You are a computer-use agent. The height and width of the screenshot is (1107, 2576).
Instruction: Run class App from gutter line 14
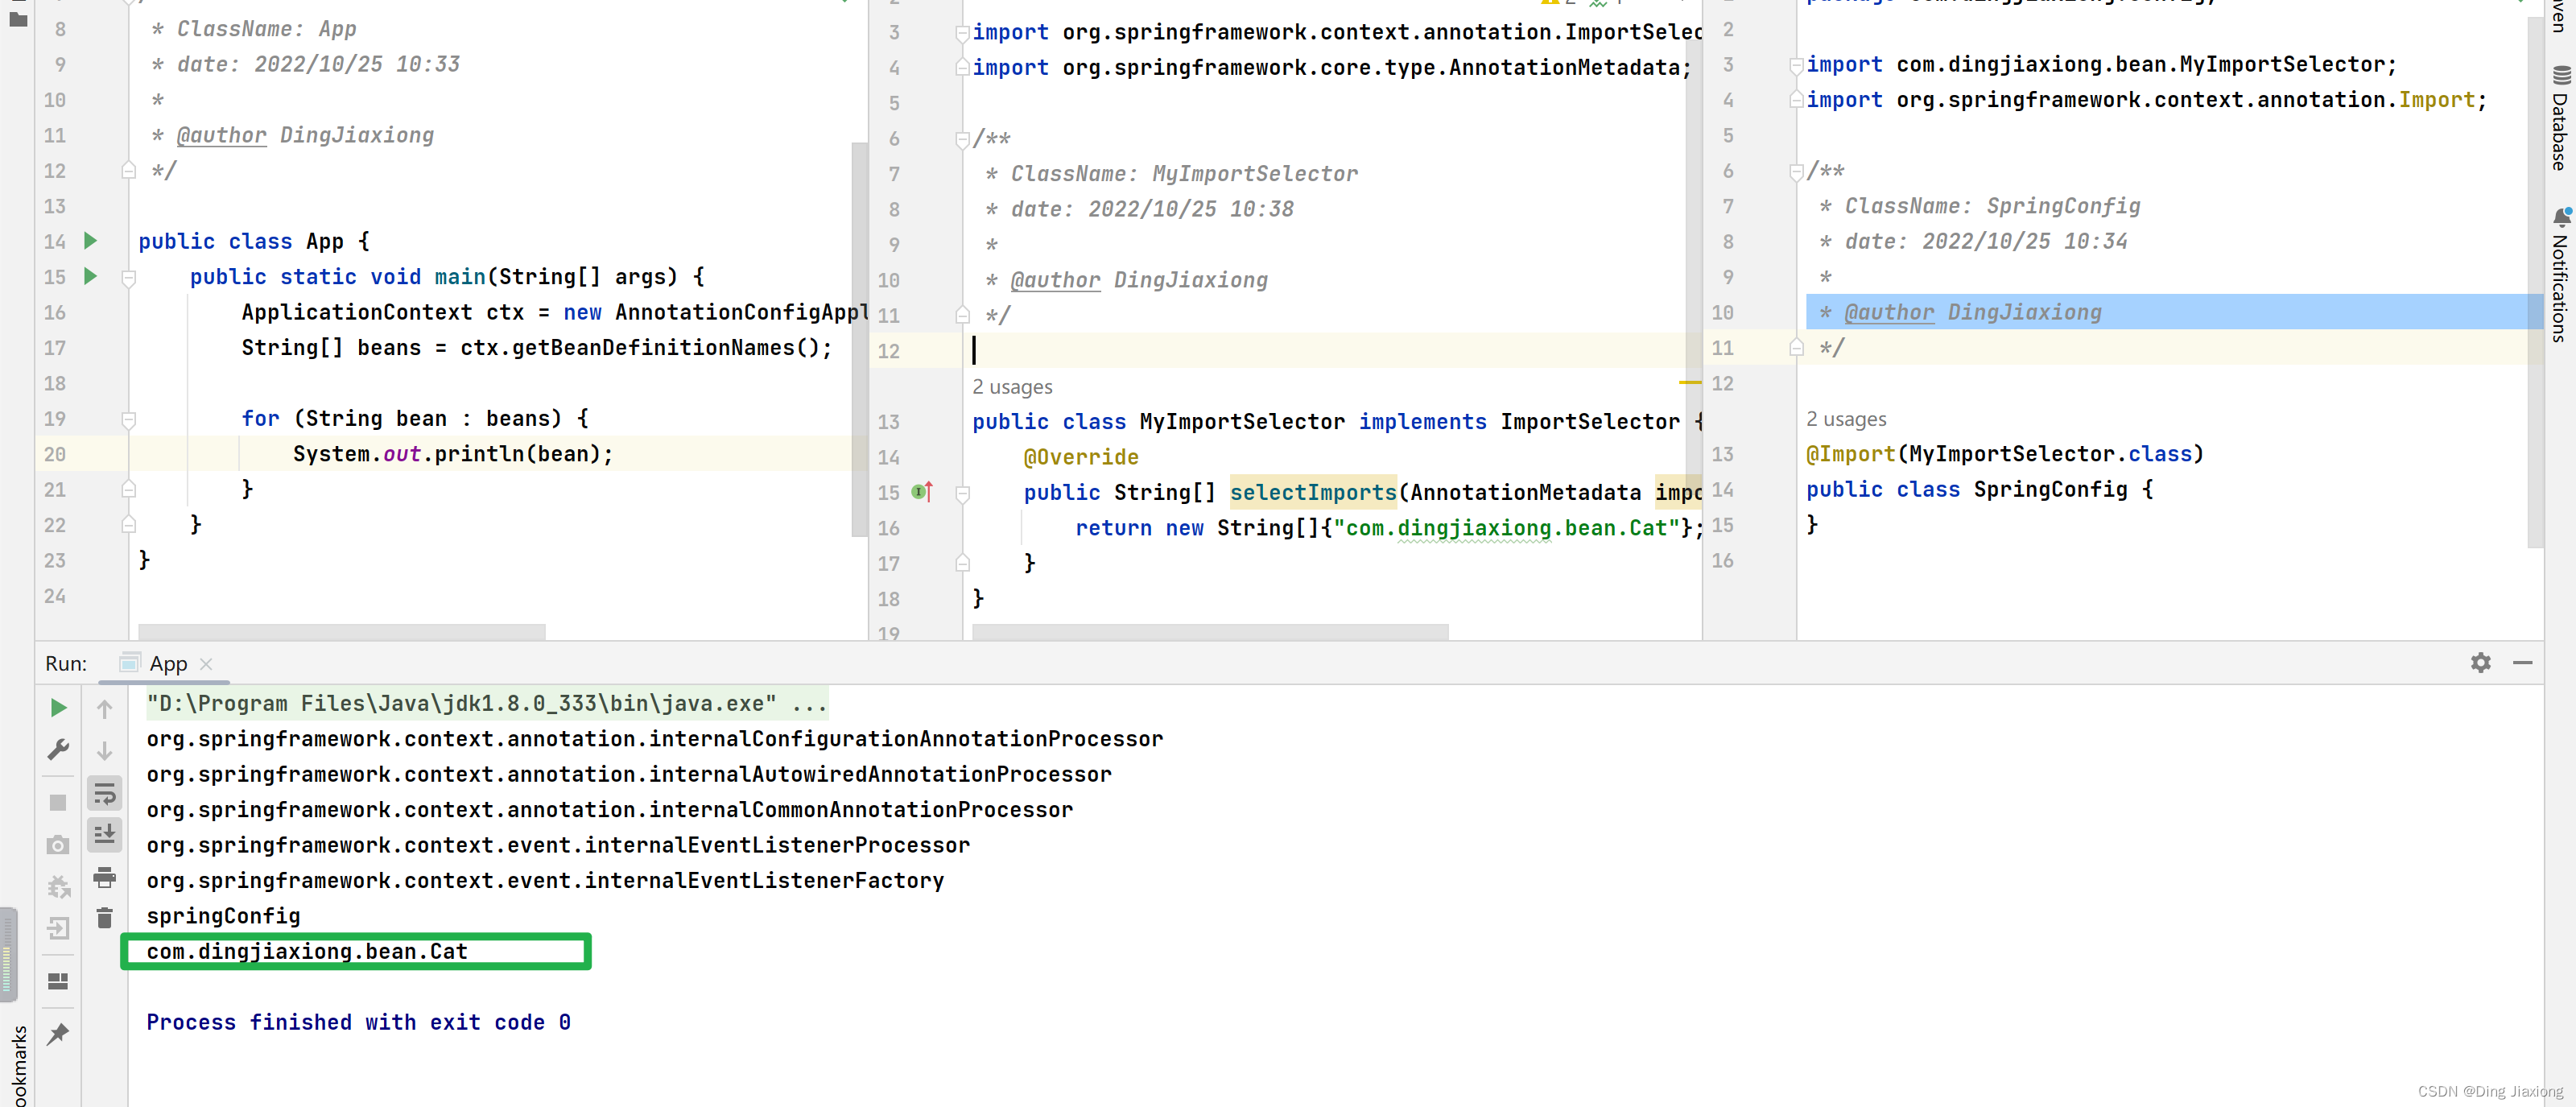coord(90,241)
